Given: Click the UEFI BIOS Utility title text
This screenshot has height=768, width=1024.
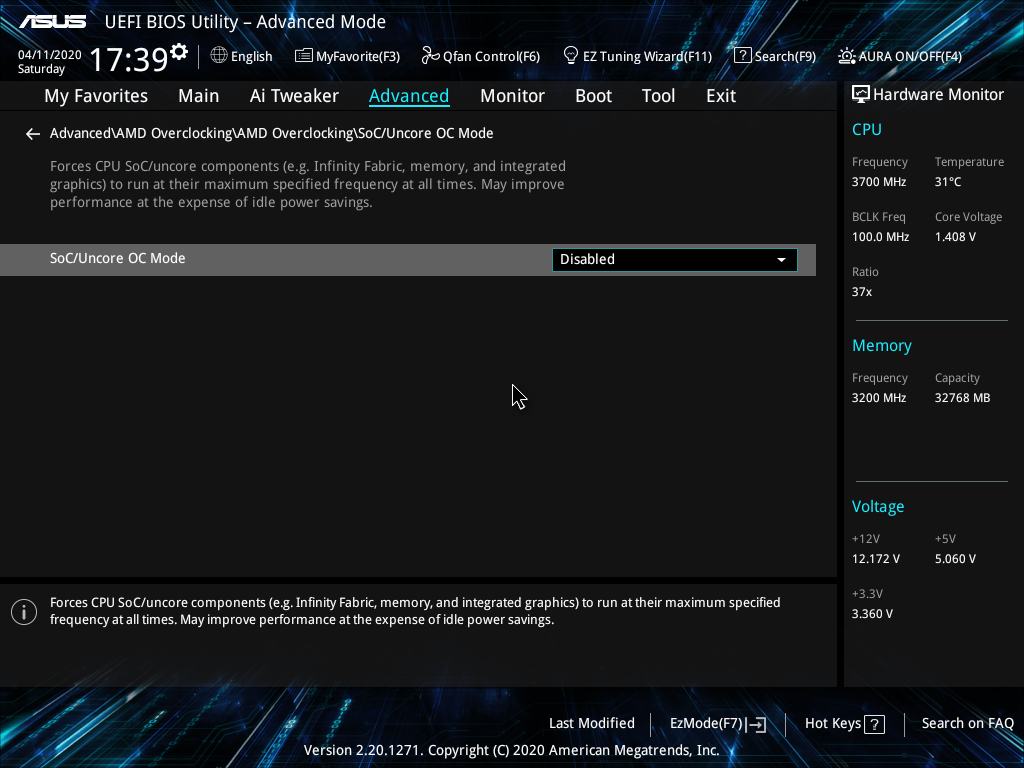Looking at the screenshot, I should (245, 22).
